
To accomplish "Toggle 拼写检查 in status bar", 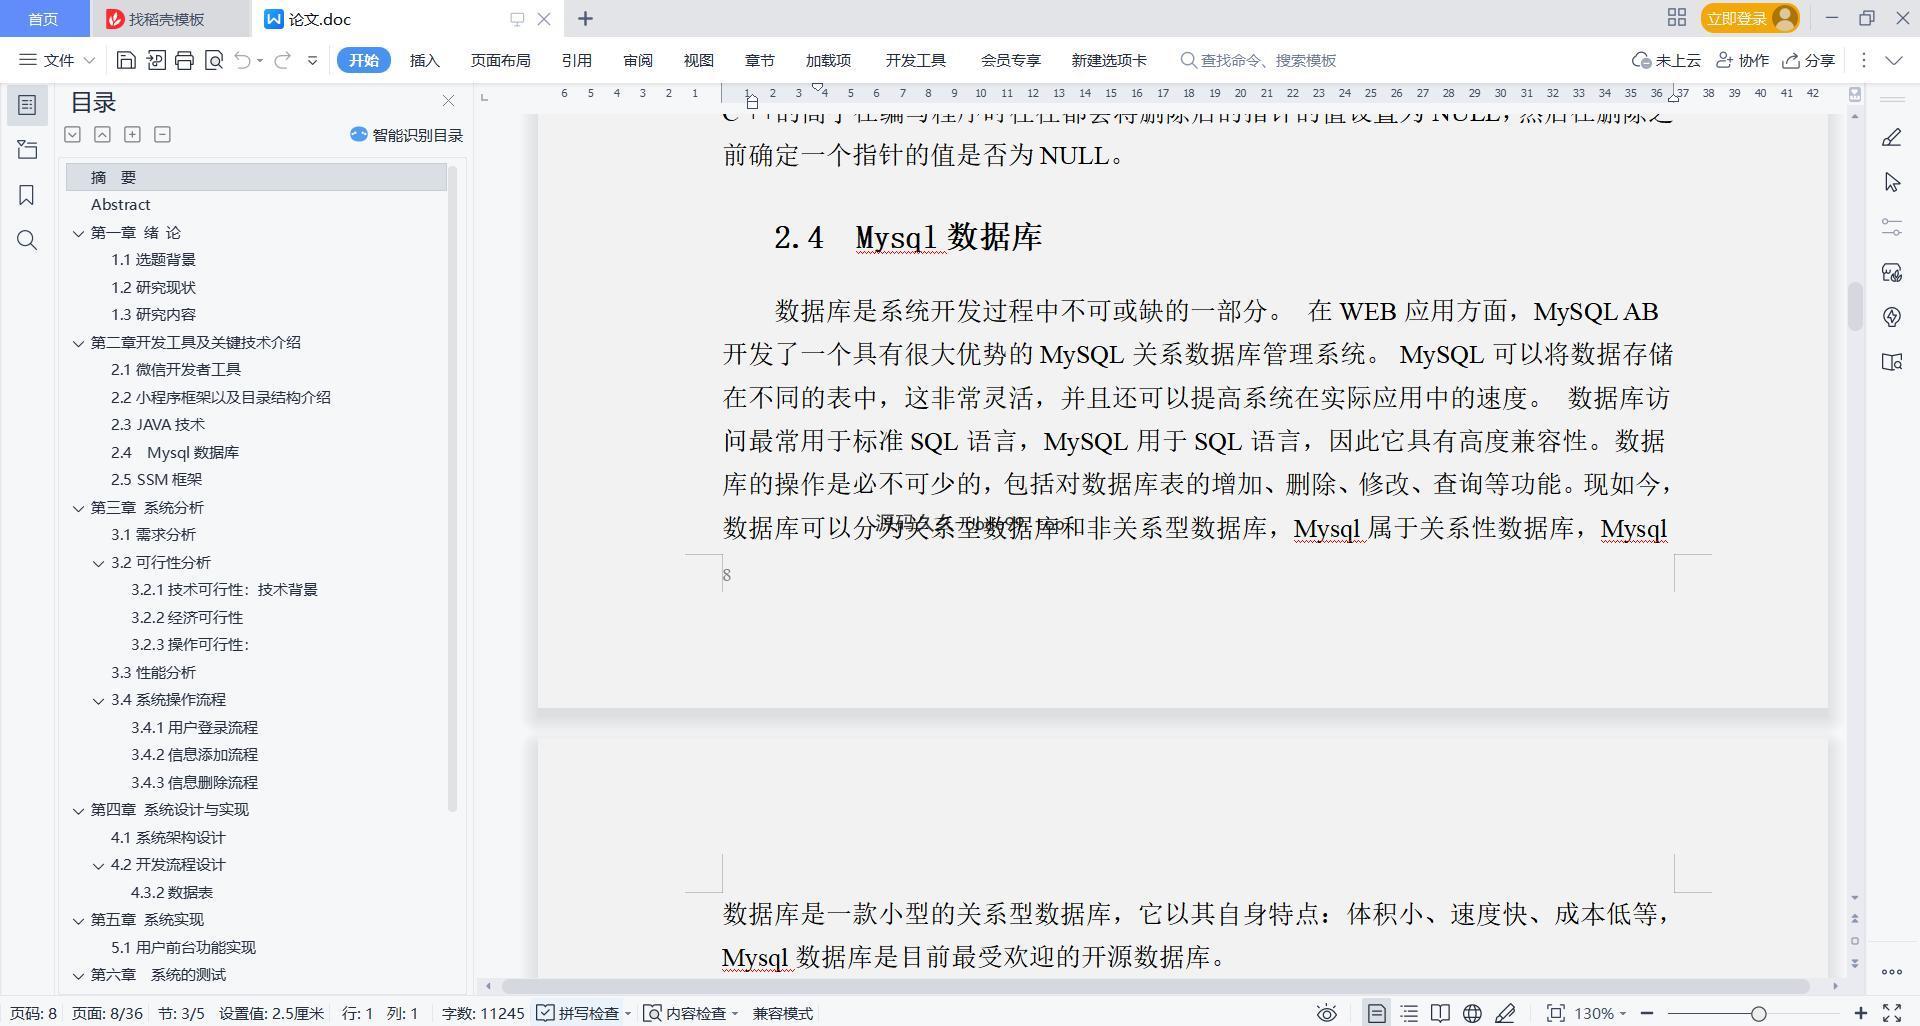I will [x=579, y=1013].
